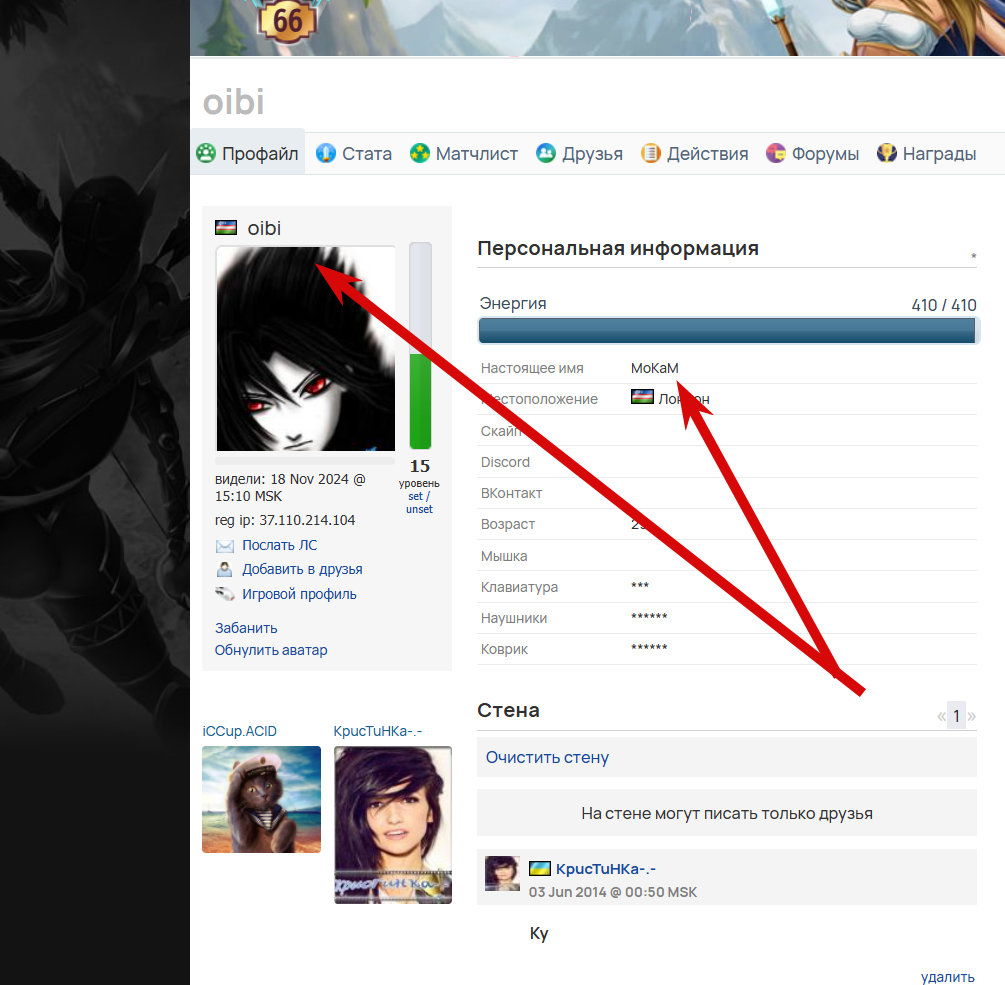Image resolution: width=1005 pixels, height=985 pixels.
Task: Open the Профайл tab
Action: click(x=247, y=154)
